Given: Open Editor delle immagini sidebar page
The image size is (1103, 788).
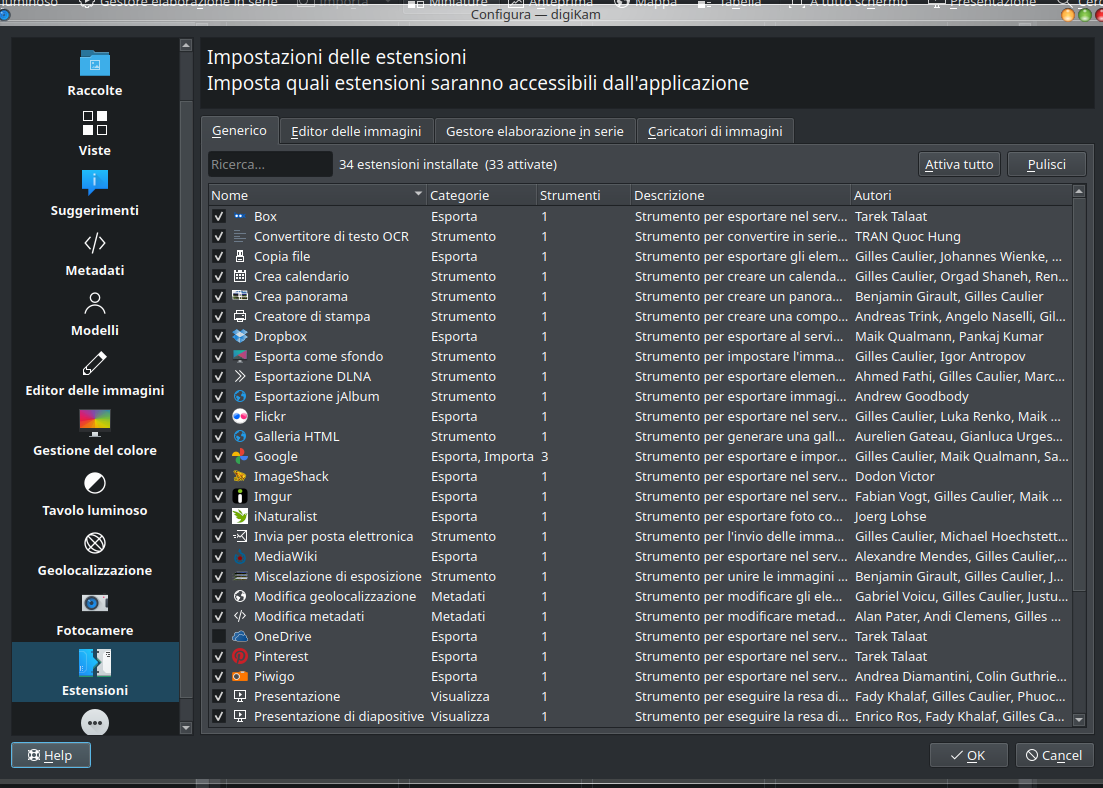Looking at the screenshot, I should point(95,373).
